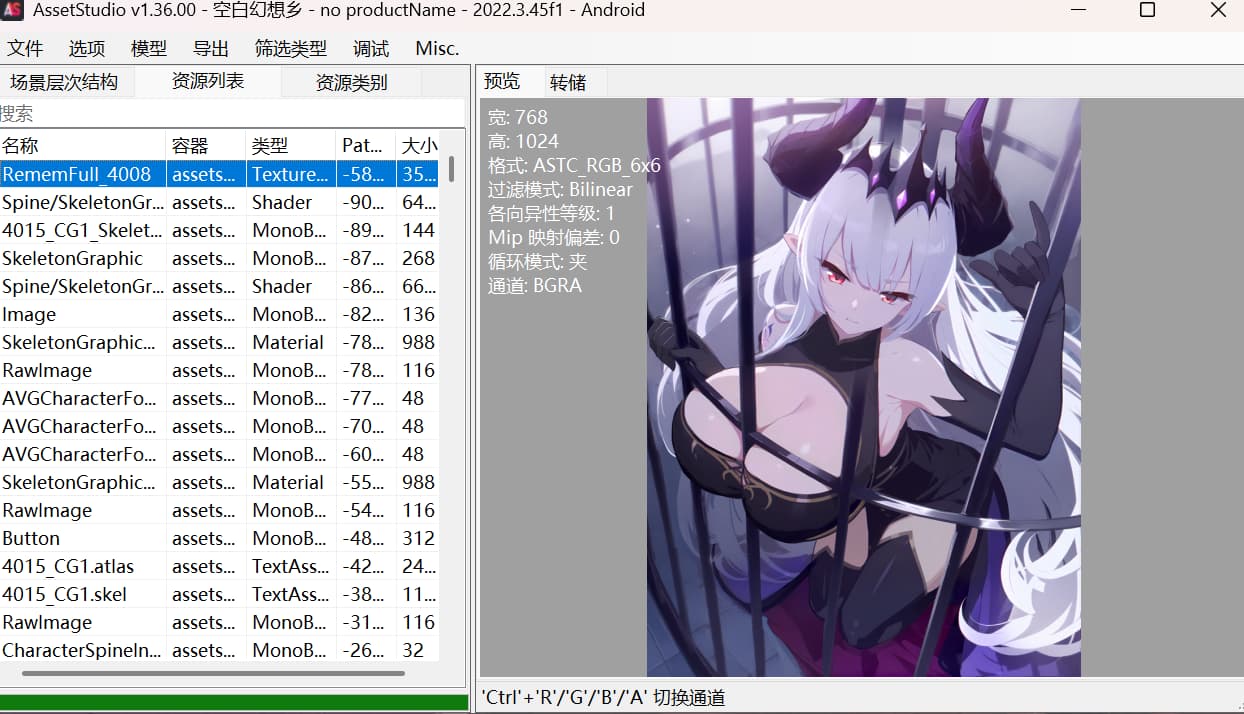Select the Spine/SkeletonGr Shader row with PathID -86
Viewport: 1244px width, 714px height.
[x=220, y=286]
